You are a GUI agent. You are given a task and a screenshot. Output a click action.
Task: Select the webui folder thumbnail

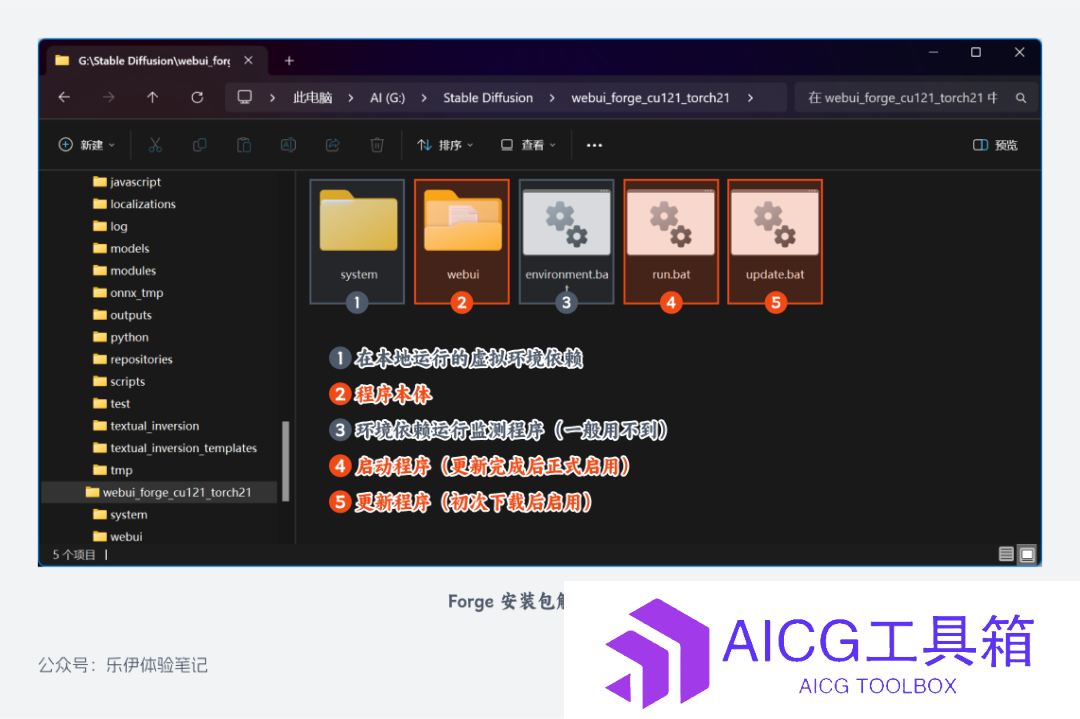coord(462,241)
